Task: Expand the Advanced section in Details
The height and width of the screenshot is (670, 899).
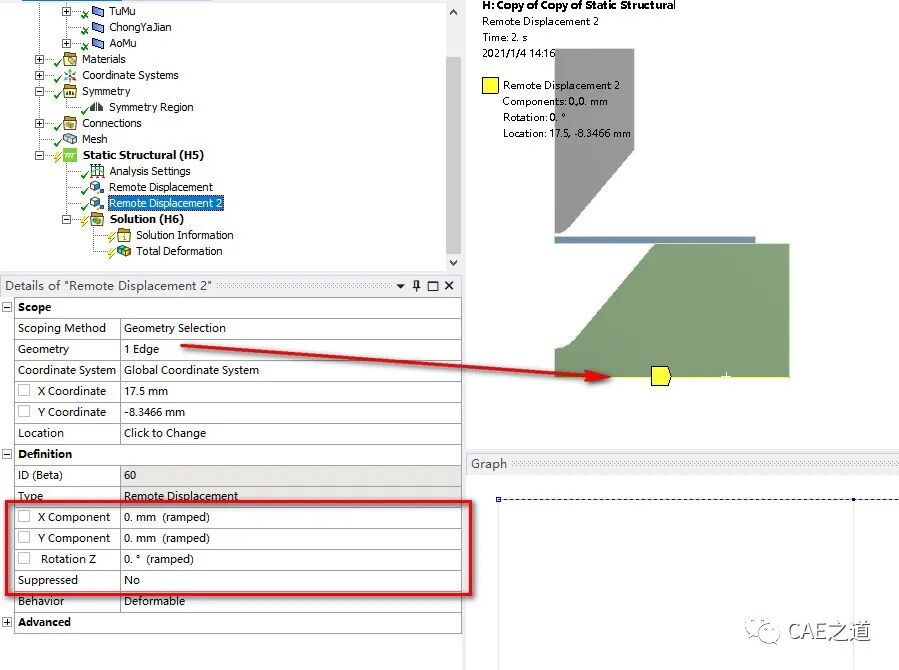Action: click(7, 622)
